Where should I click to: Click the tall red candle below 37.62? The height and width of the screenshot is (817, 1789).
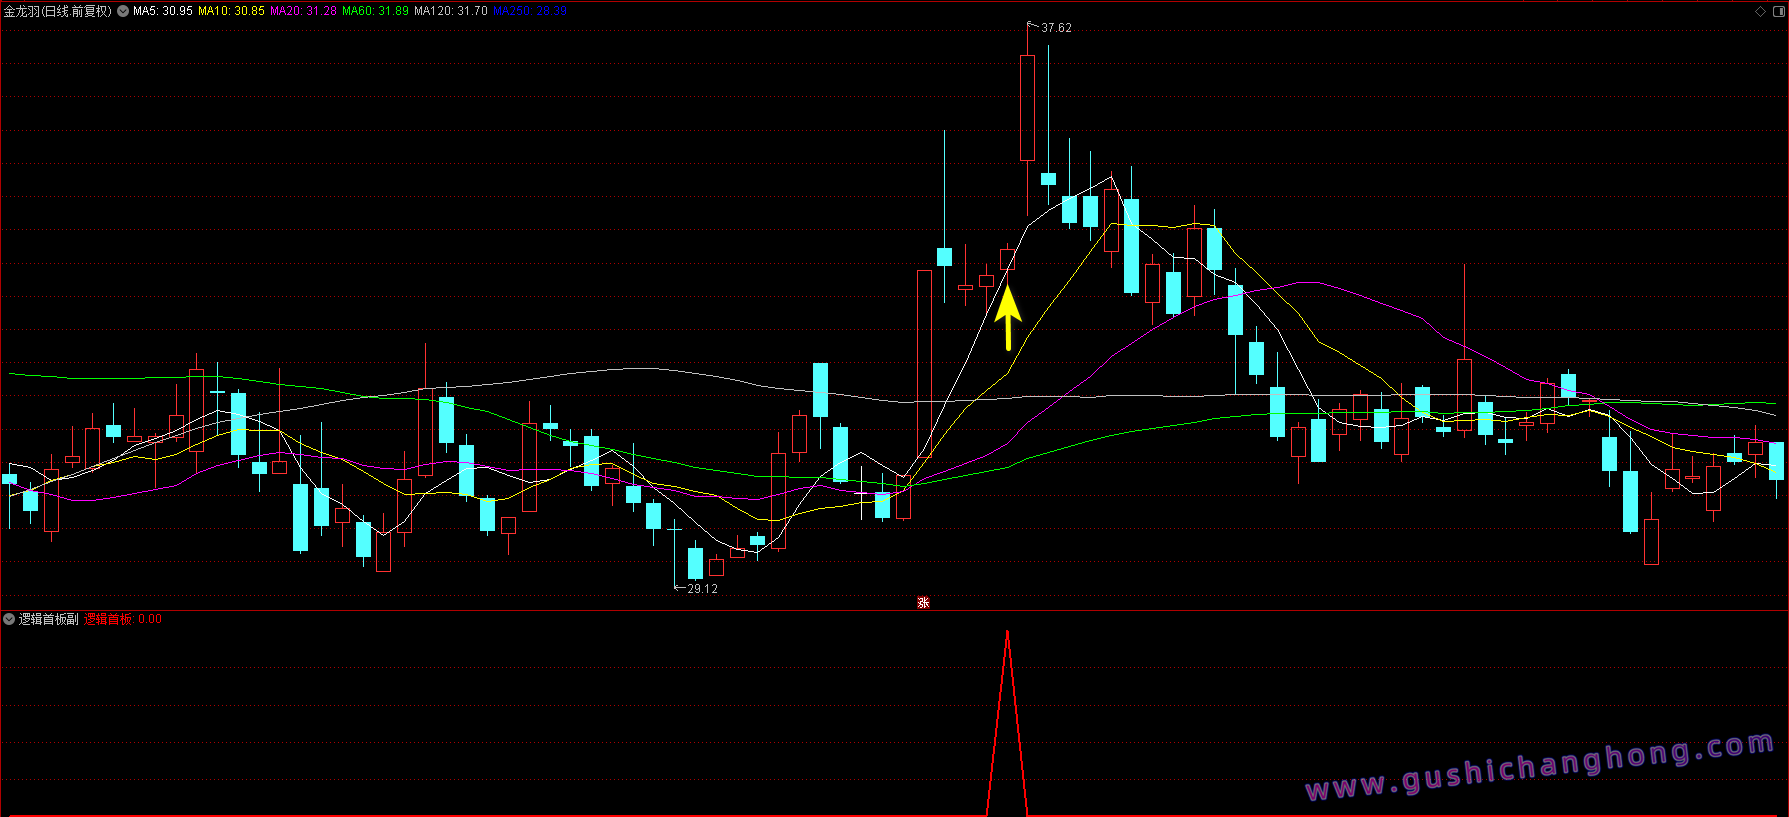tap(1027, 108)
